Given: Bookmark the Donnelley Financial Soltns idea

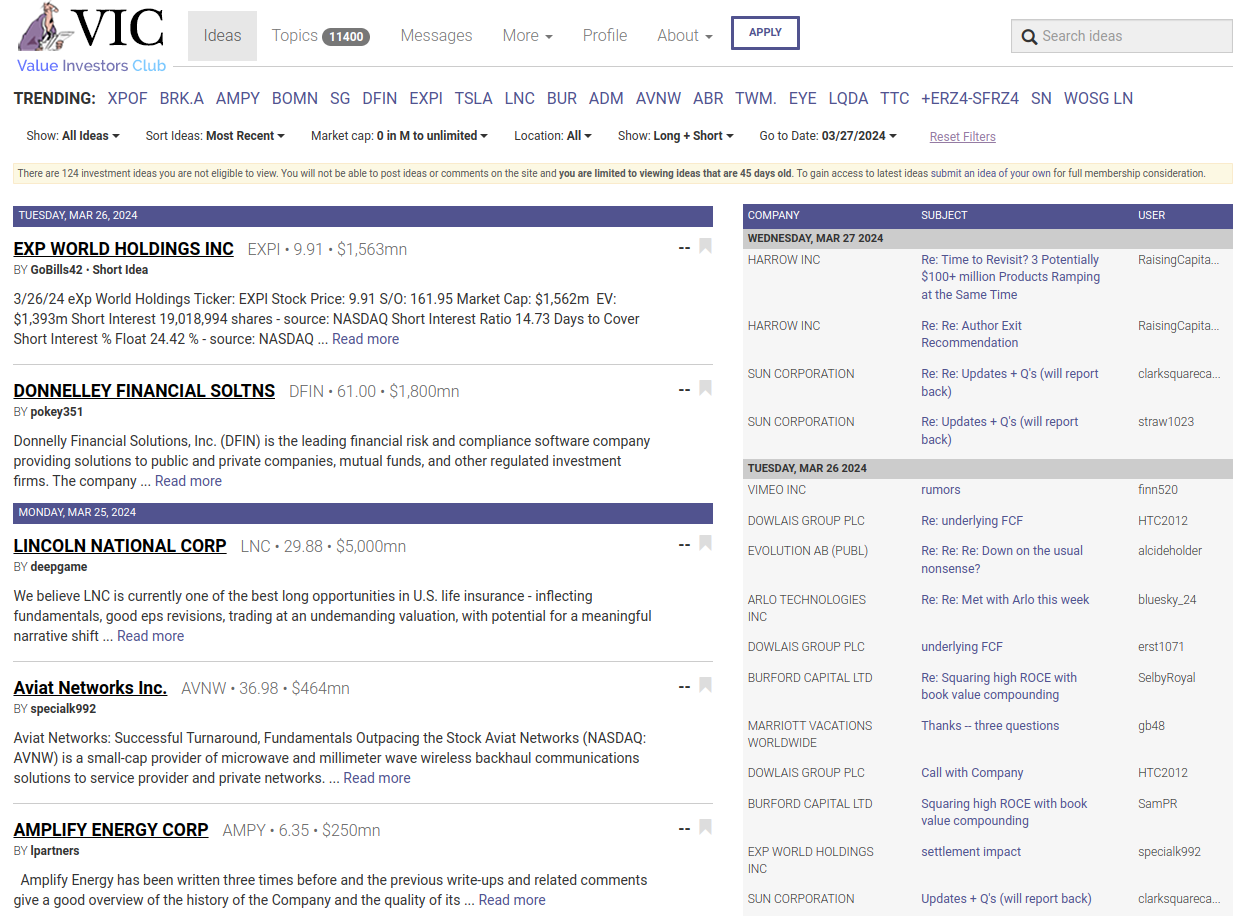Looking at the screenshot, I should click(x=705, y=388).
